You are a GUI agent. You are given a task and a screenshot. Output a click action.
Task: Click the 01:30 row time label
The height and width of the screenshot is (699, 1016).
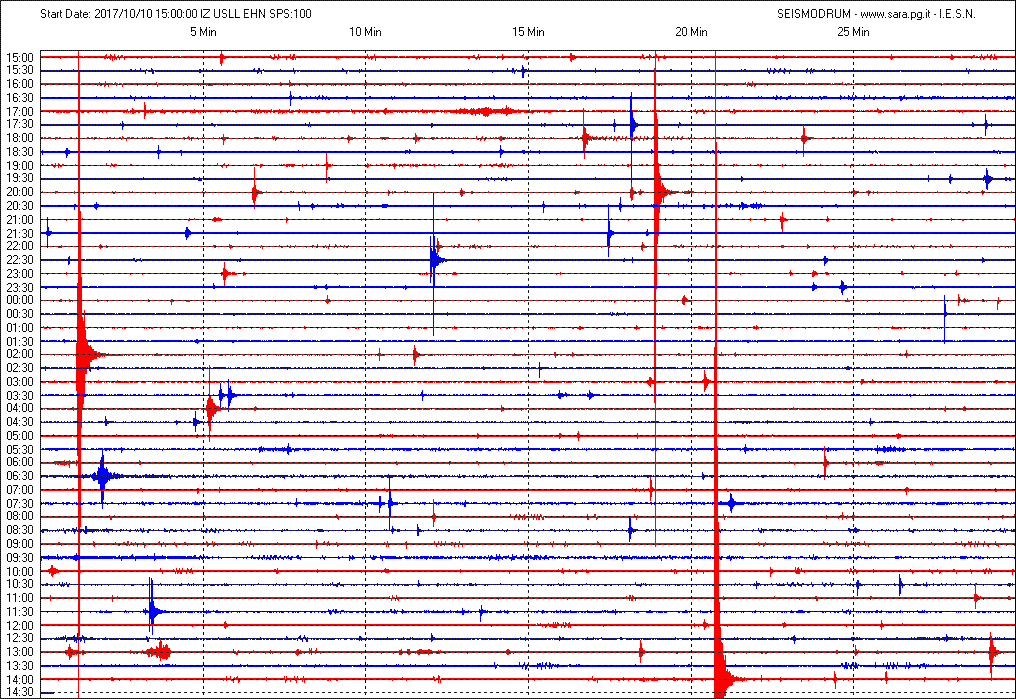(20, 341)
